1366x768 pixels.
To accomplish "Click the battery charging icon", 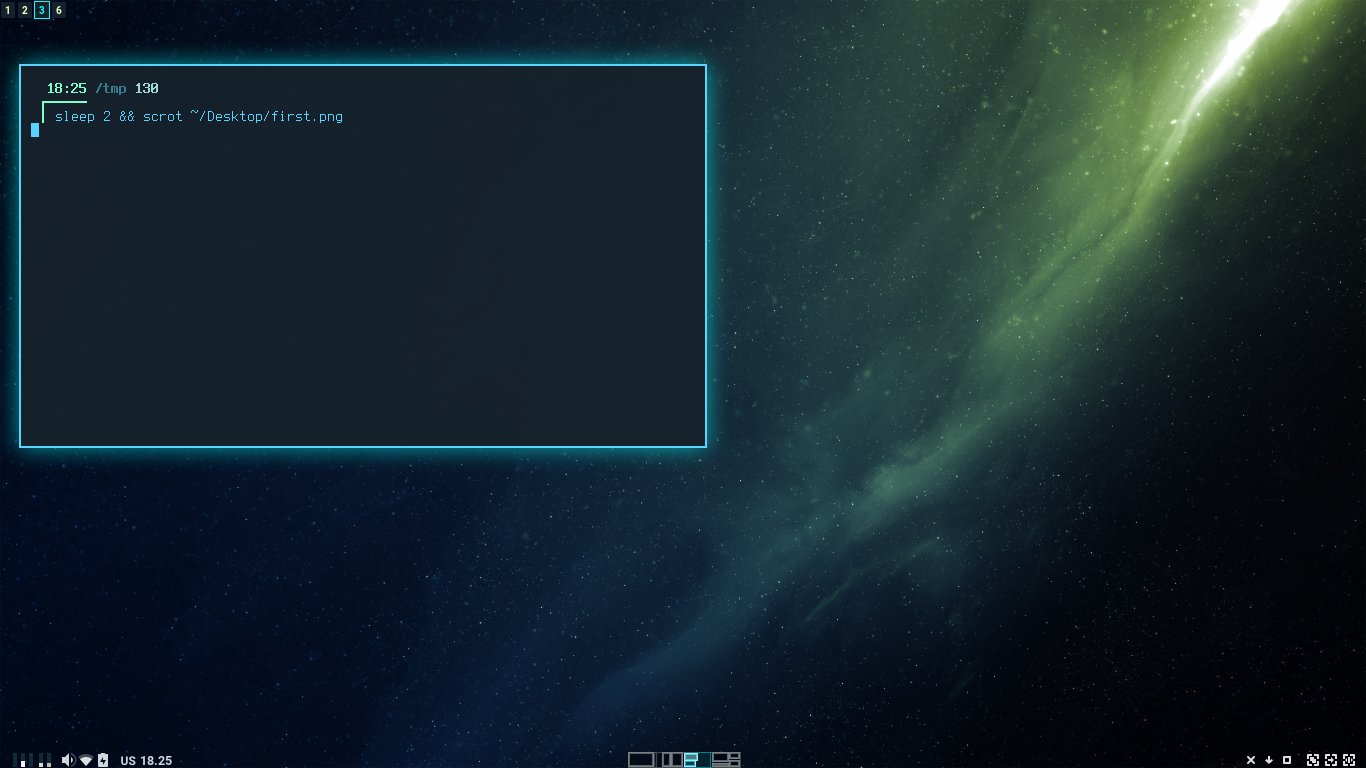I will click(x=103, y=760).
